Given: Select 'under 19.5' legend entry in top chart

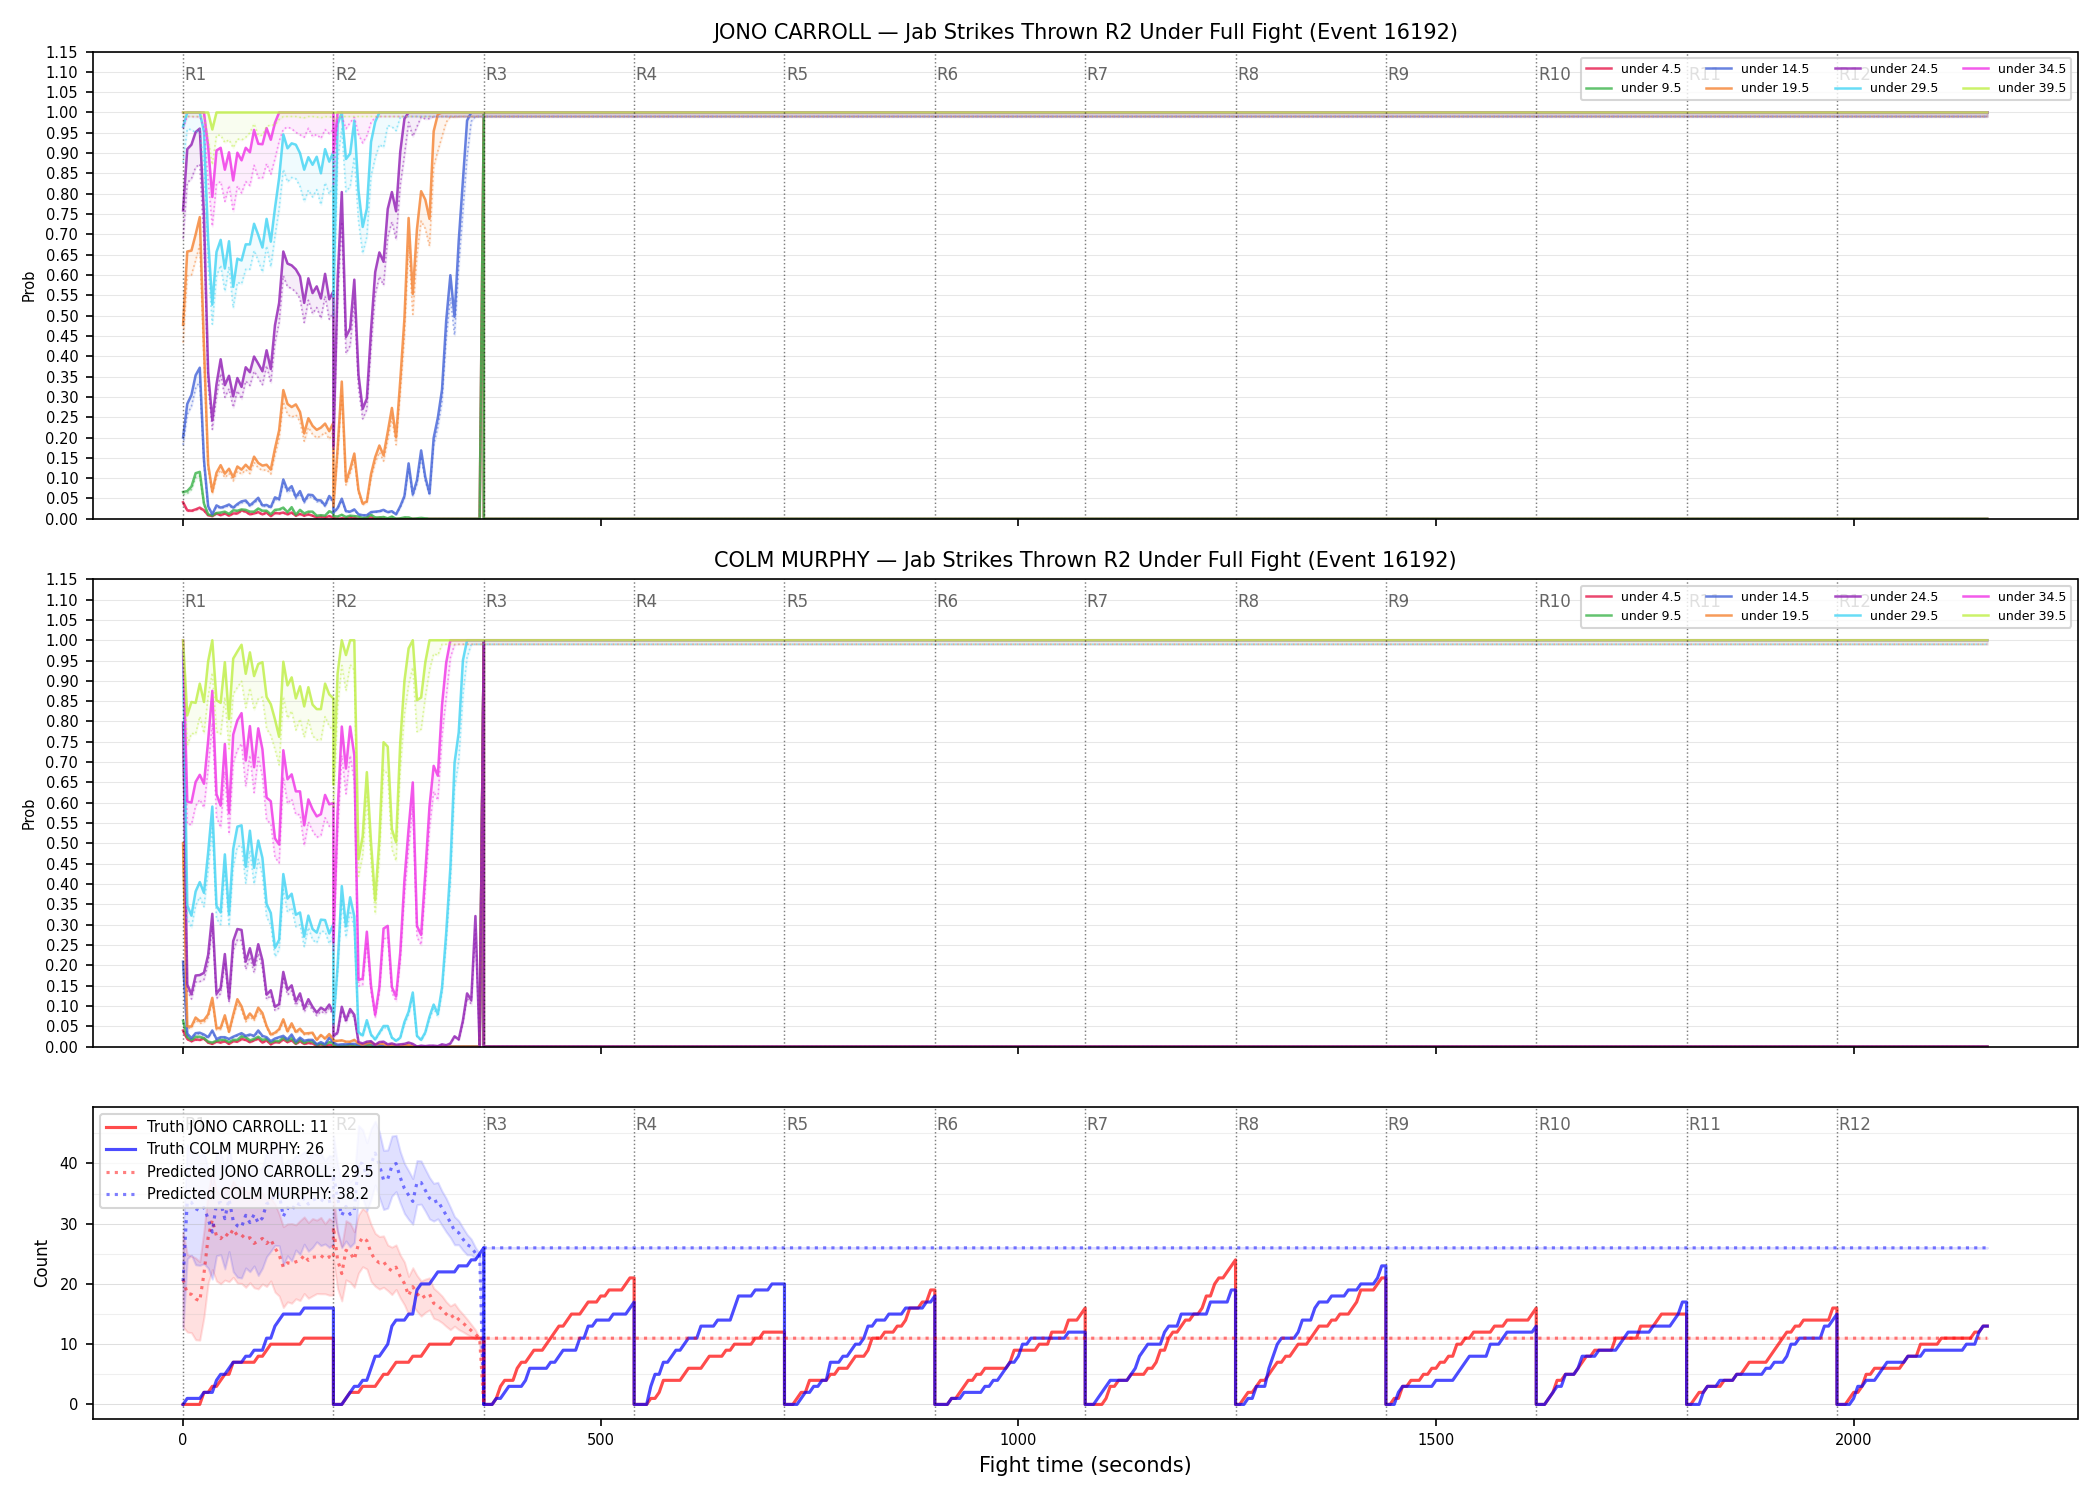Looking at the screenshot, I should (x=1757, y=88).
